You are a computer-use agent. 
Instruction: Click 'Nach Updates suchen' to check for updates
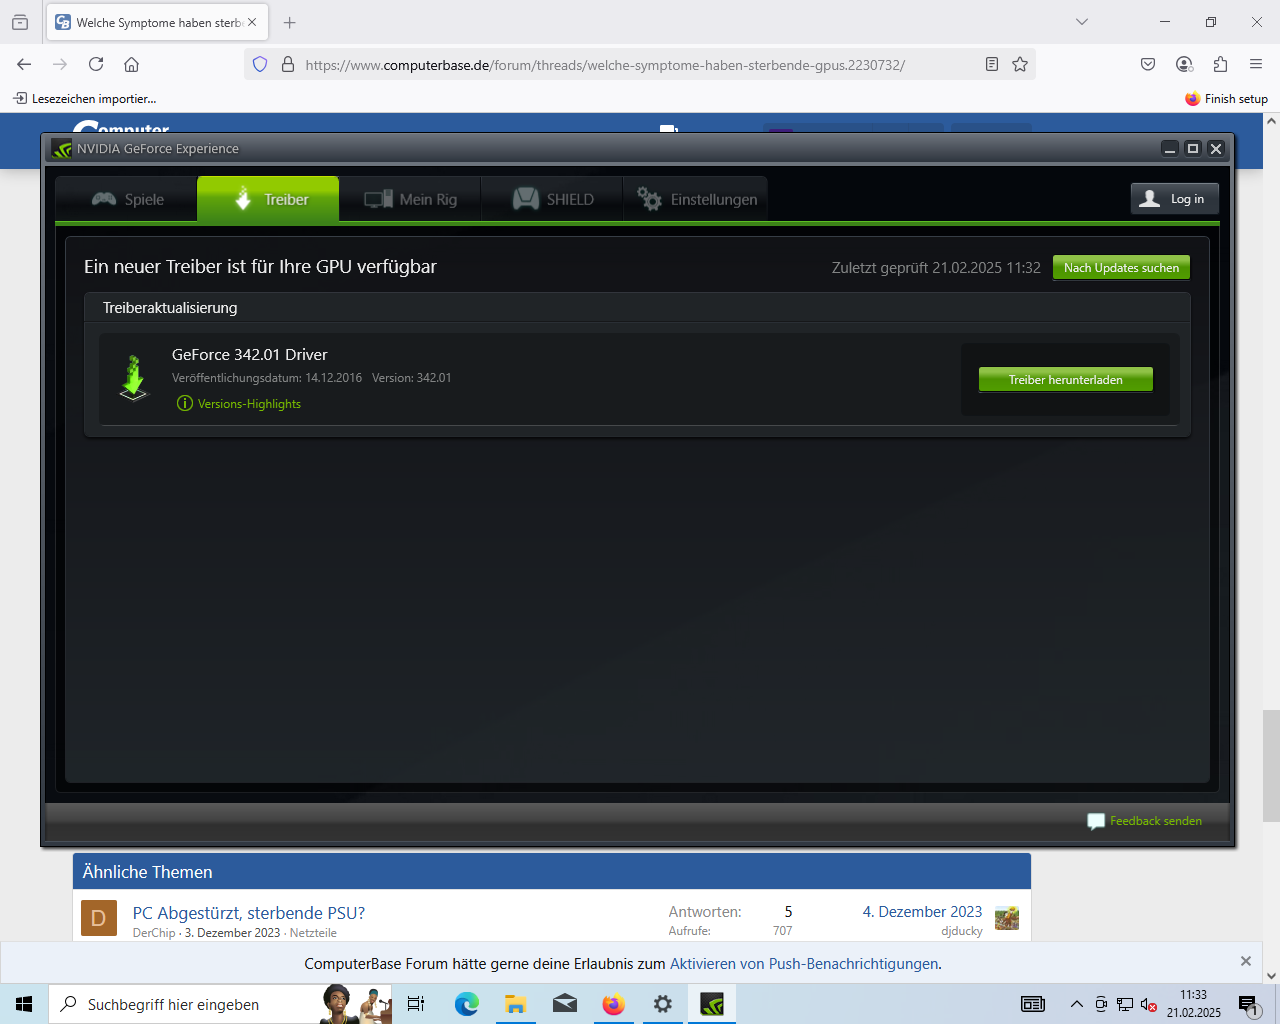tap(1121, 268)
